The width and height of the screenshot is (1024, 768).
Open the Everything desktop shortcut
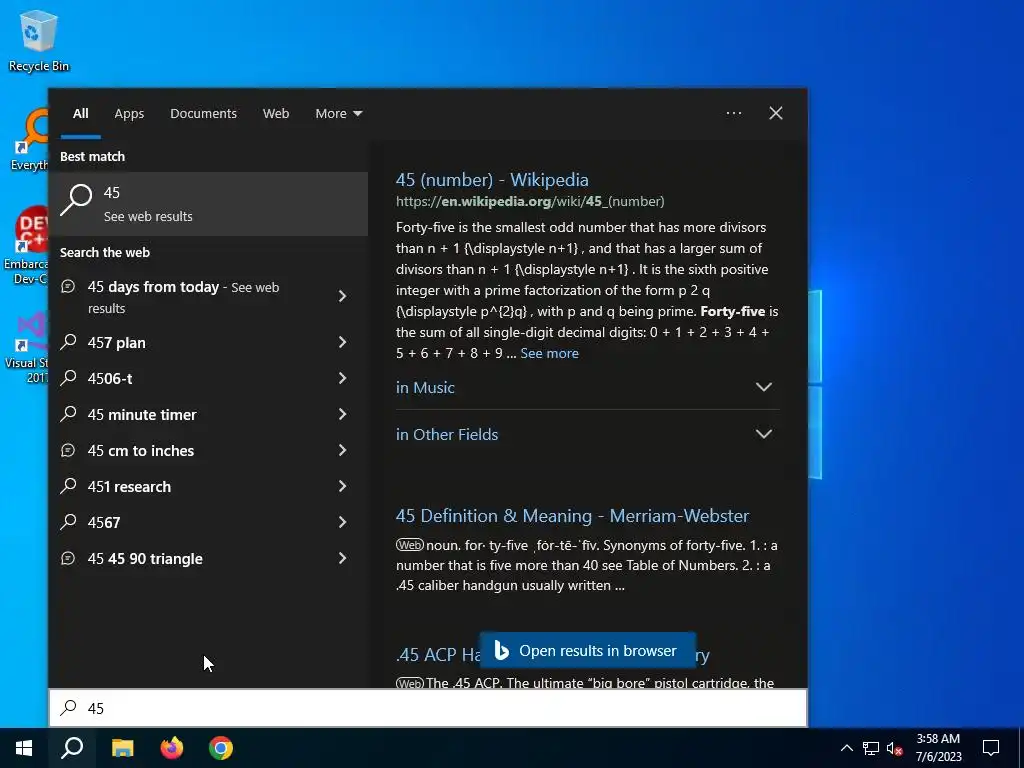coord(29,140)
